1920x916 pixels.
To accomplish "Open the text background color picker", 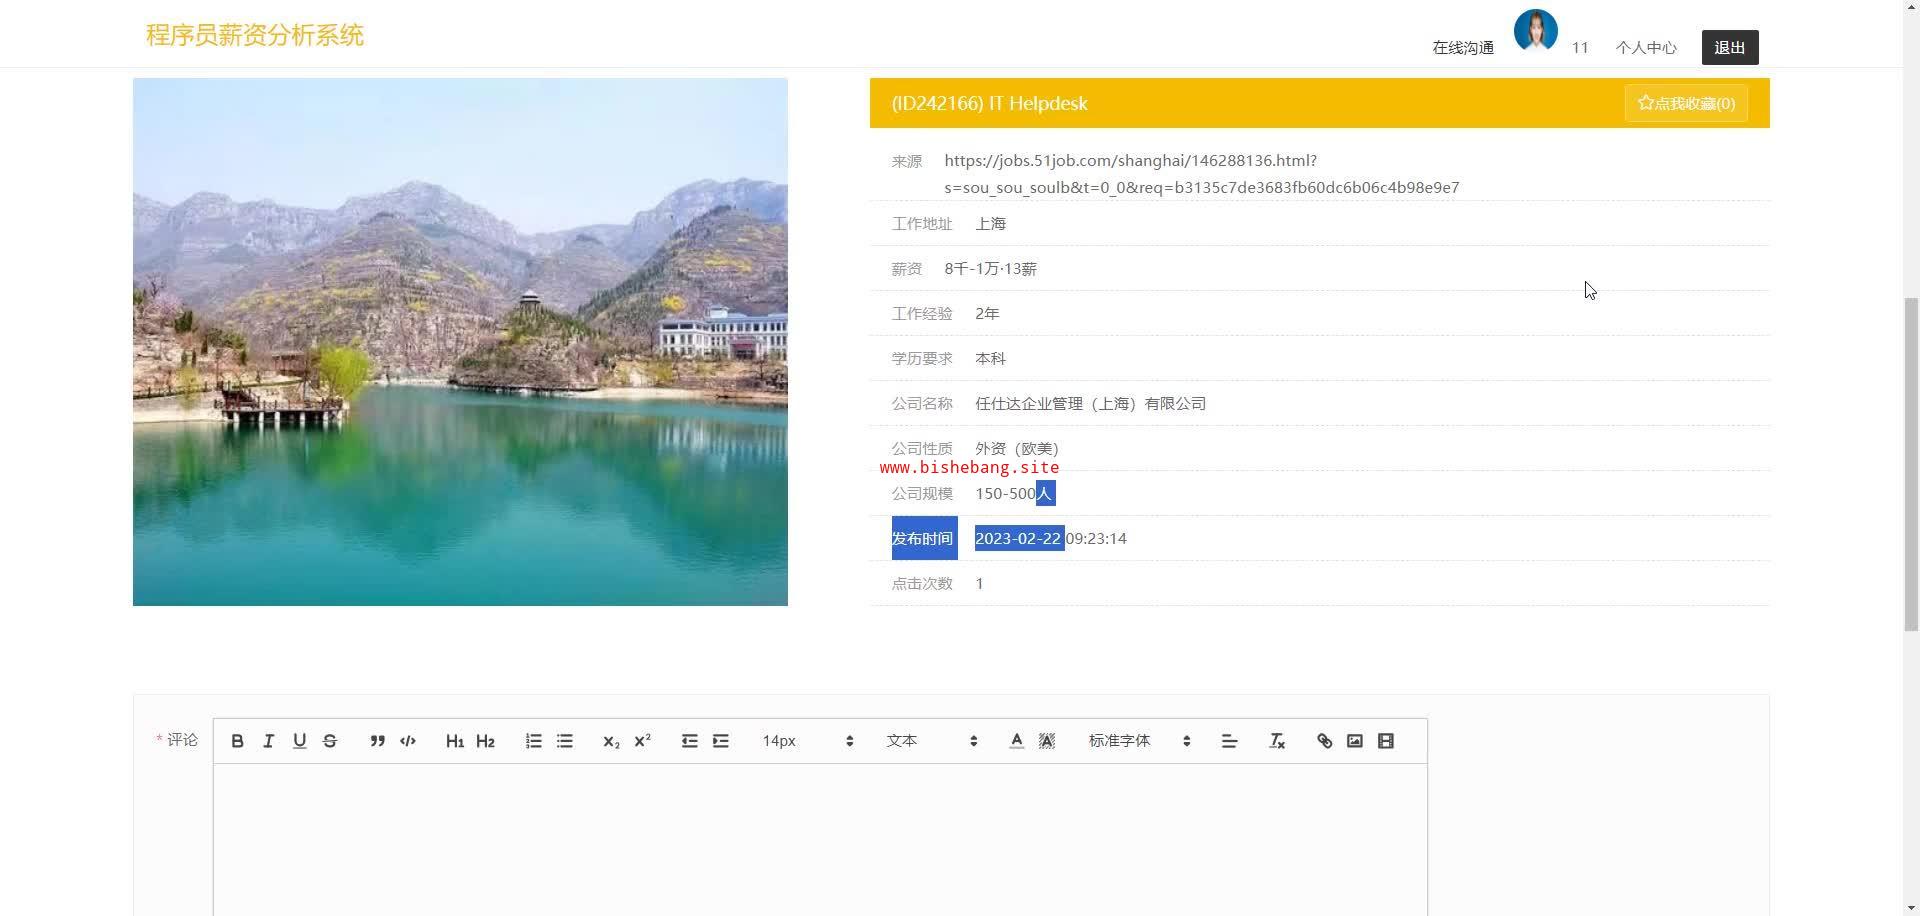I will point(1047,741).
